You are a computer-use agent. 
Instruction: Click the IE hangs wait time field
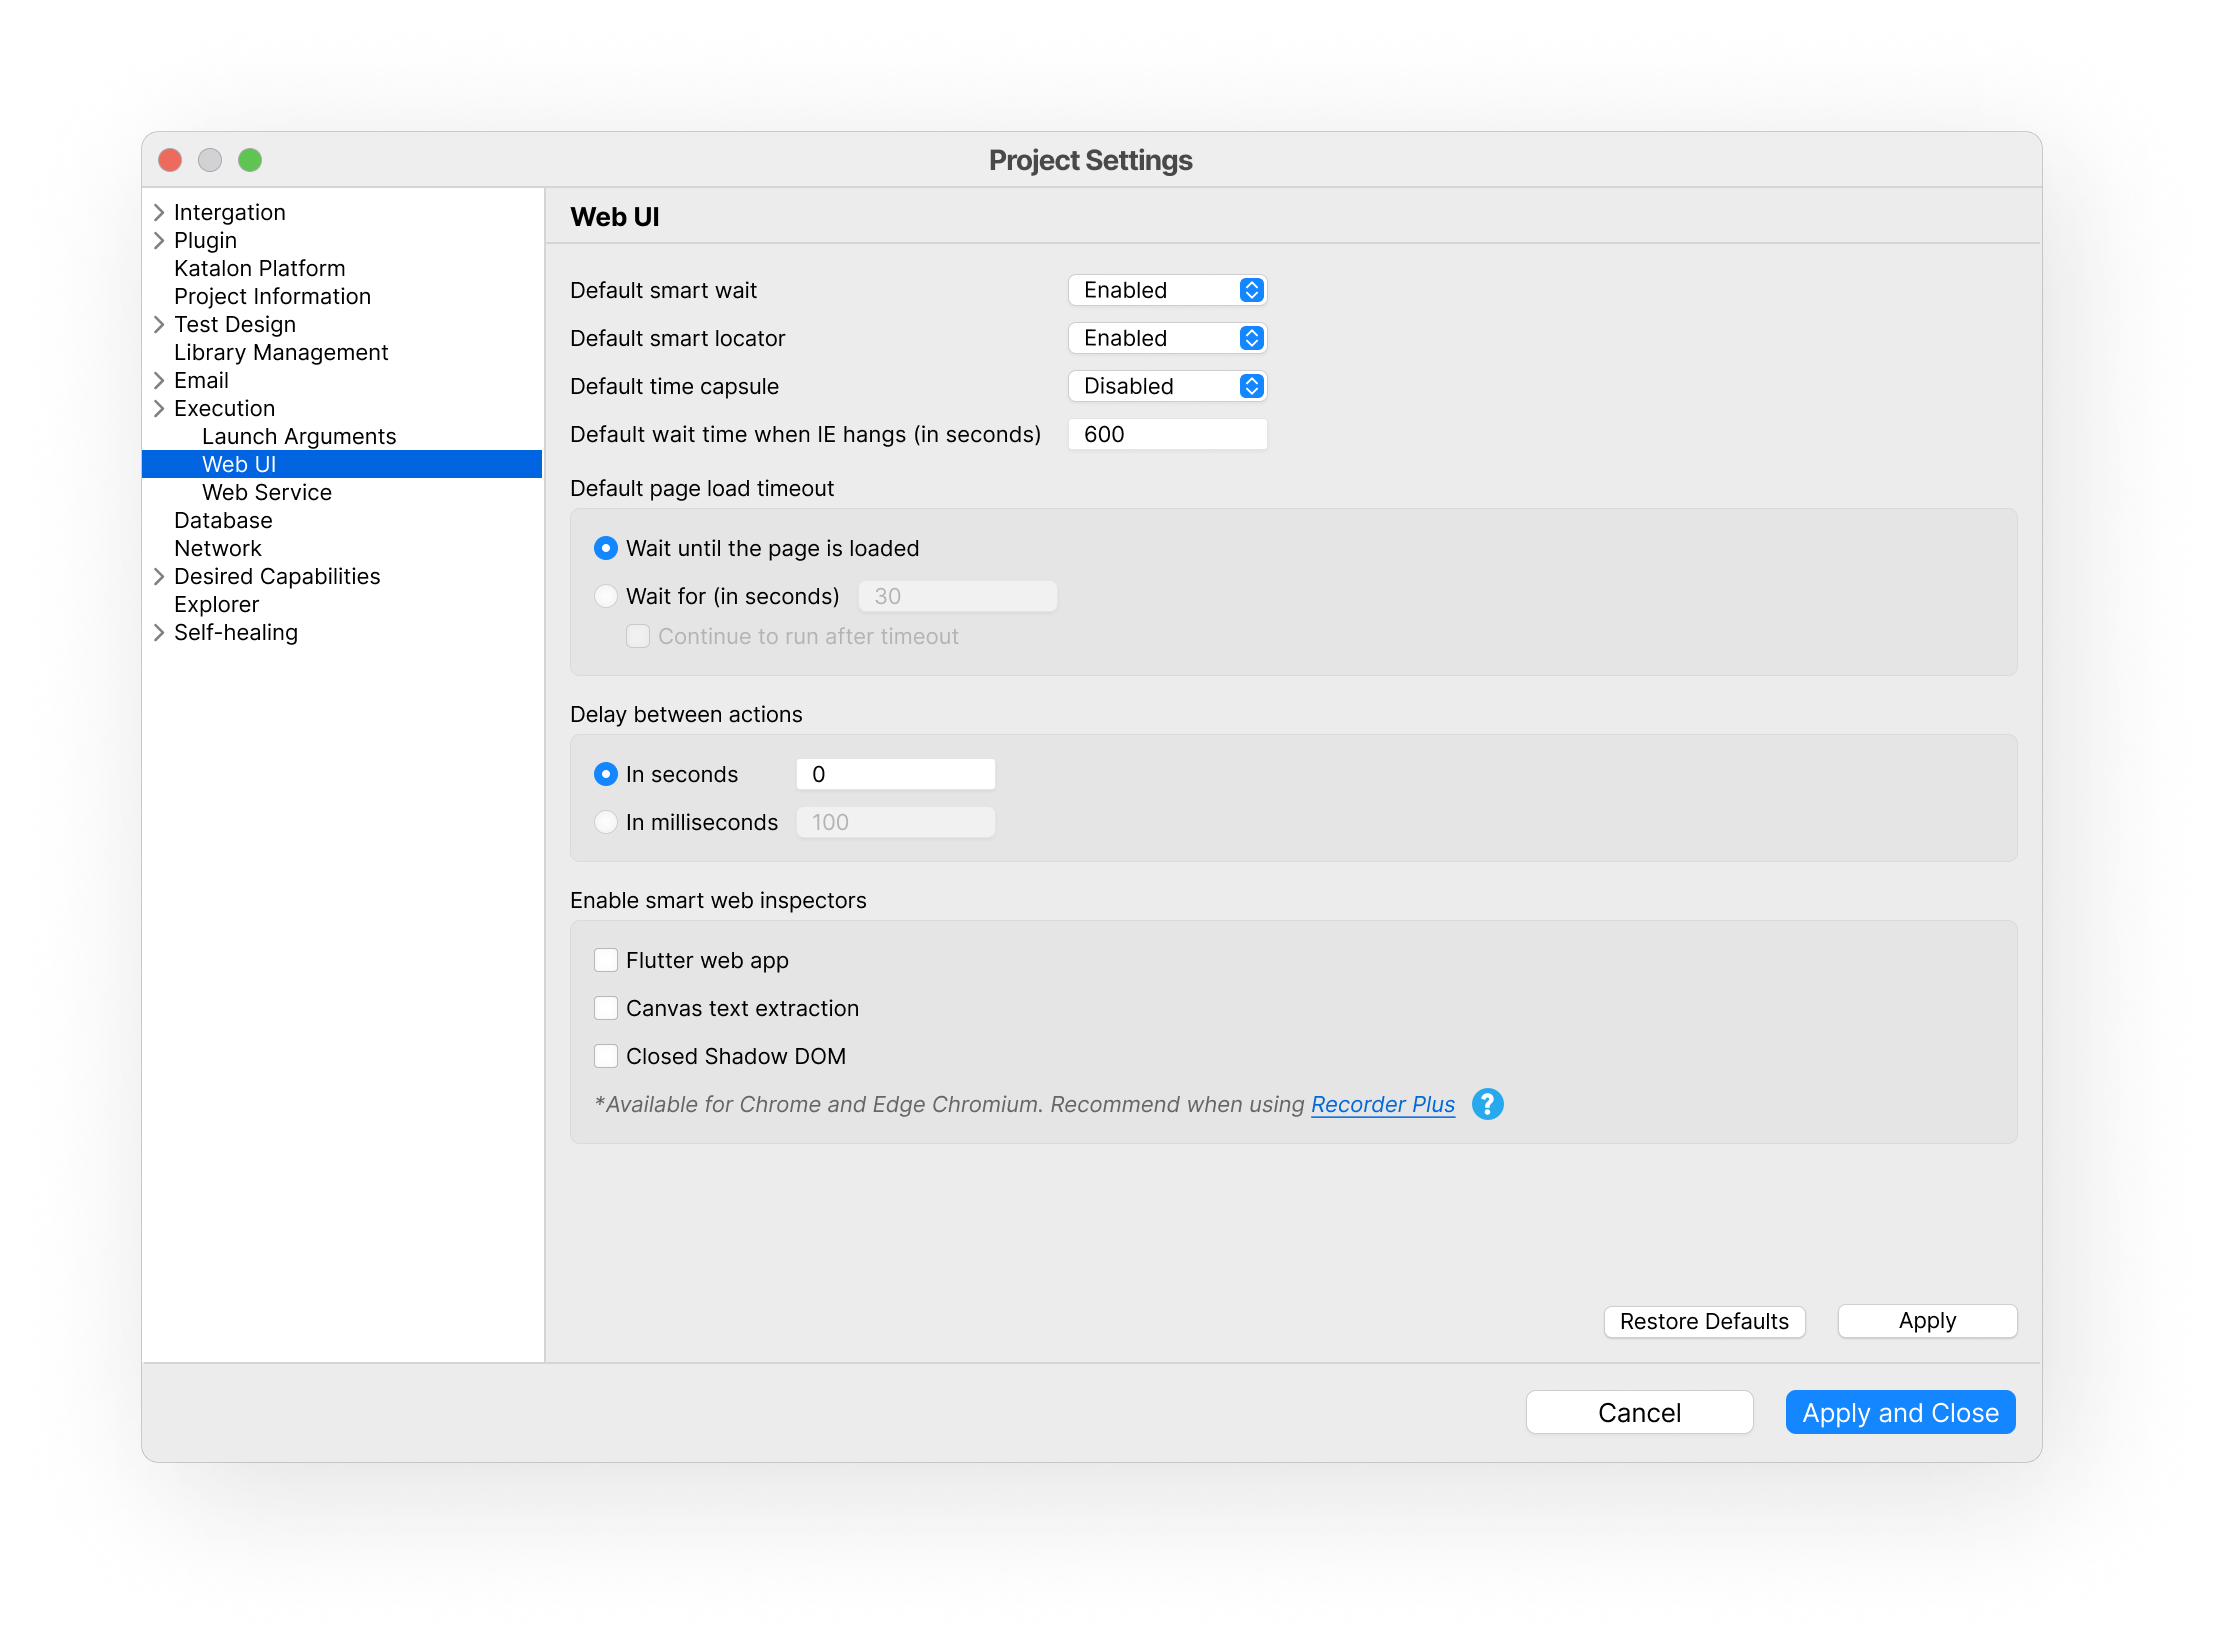[x=1166, y=434]
